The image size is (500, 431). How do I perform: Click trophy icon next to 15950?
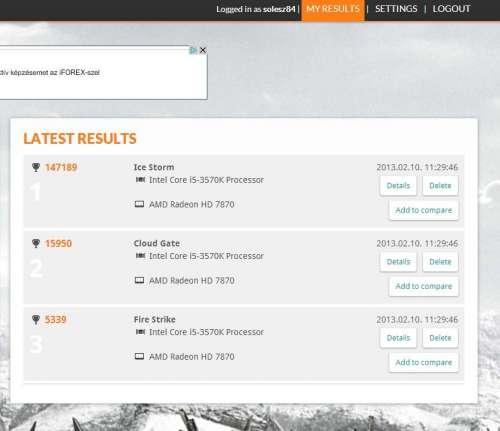coord(36,243)
